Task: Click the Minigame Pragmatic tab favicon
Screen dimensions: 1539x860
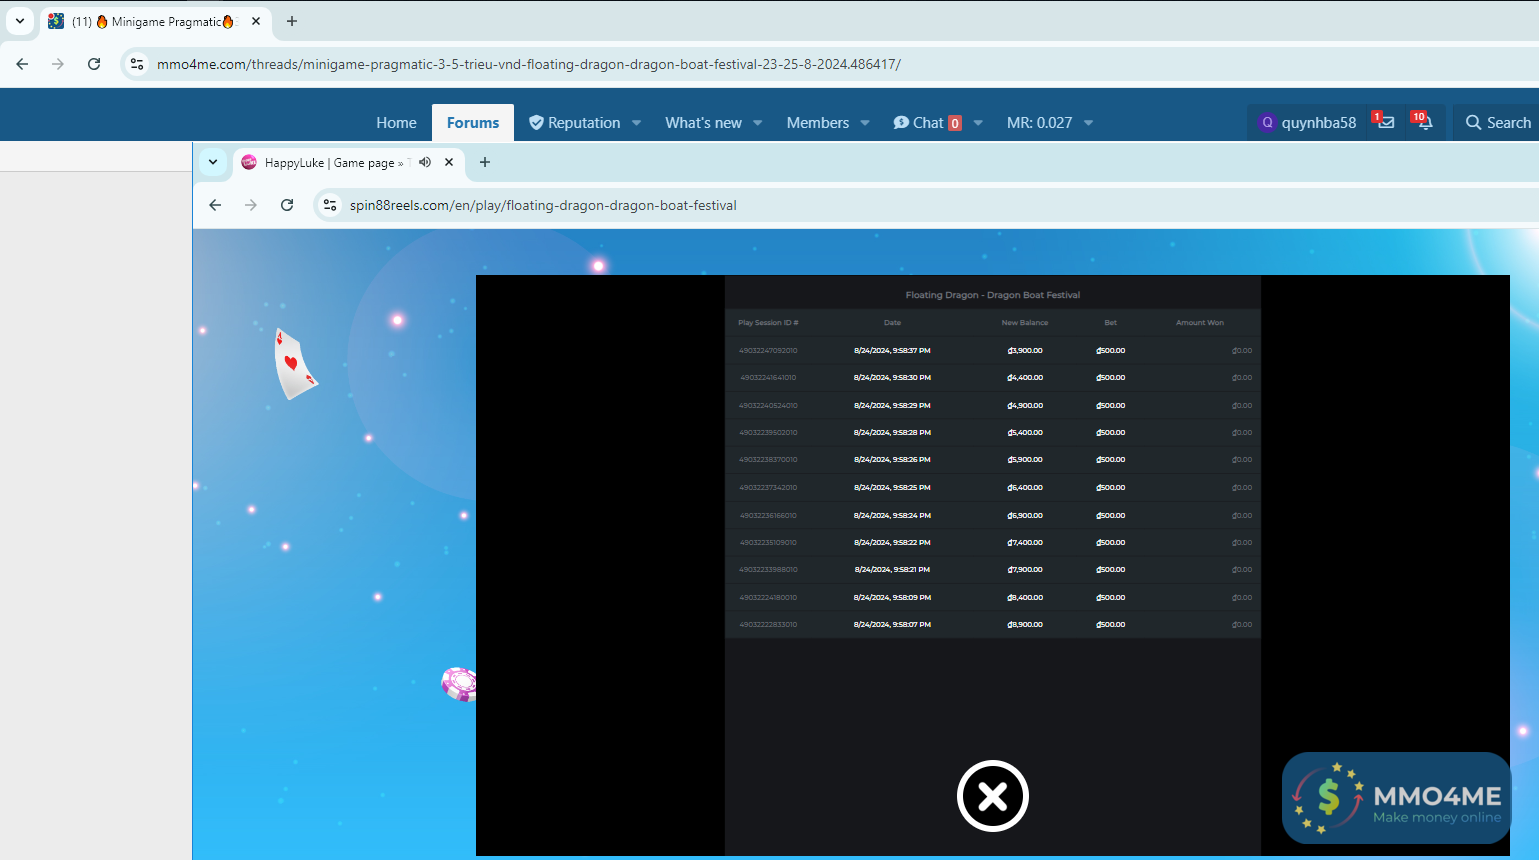Action: 56,21
